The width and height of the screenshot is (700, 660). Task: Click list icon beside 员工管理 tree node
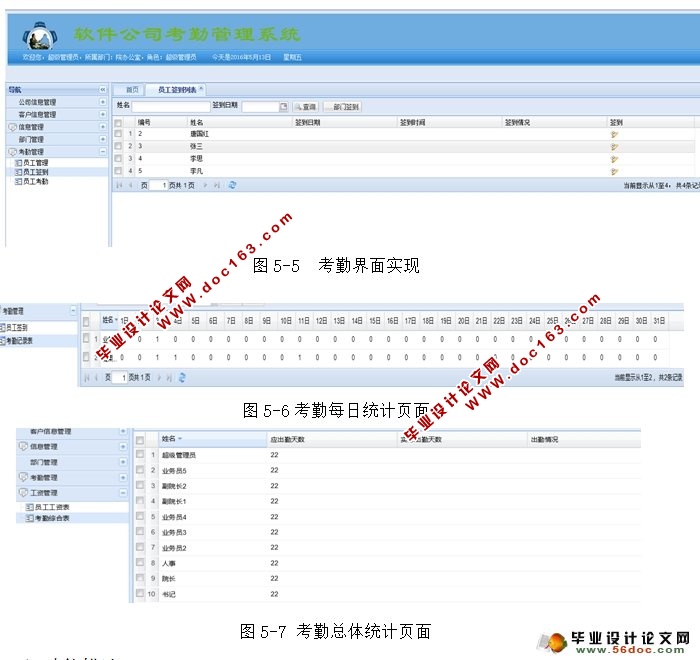click(18, 163)
